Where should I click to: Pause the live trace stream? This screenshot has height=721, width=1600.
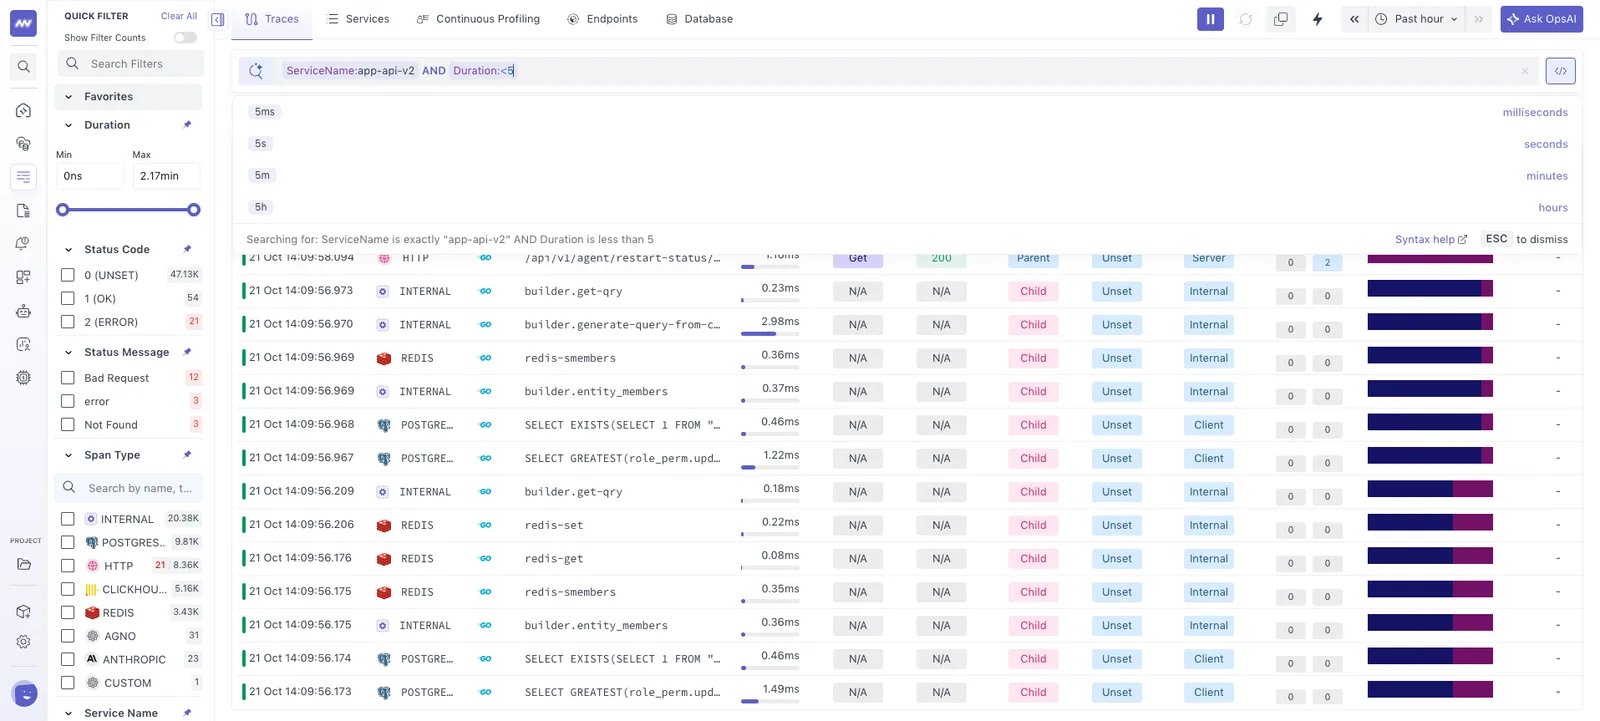pos(1210,19)
